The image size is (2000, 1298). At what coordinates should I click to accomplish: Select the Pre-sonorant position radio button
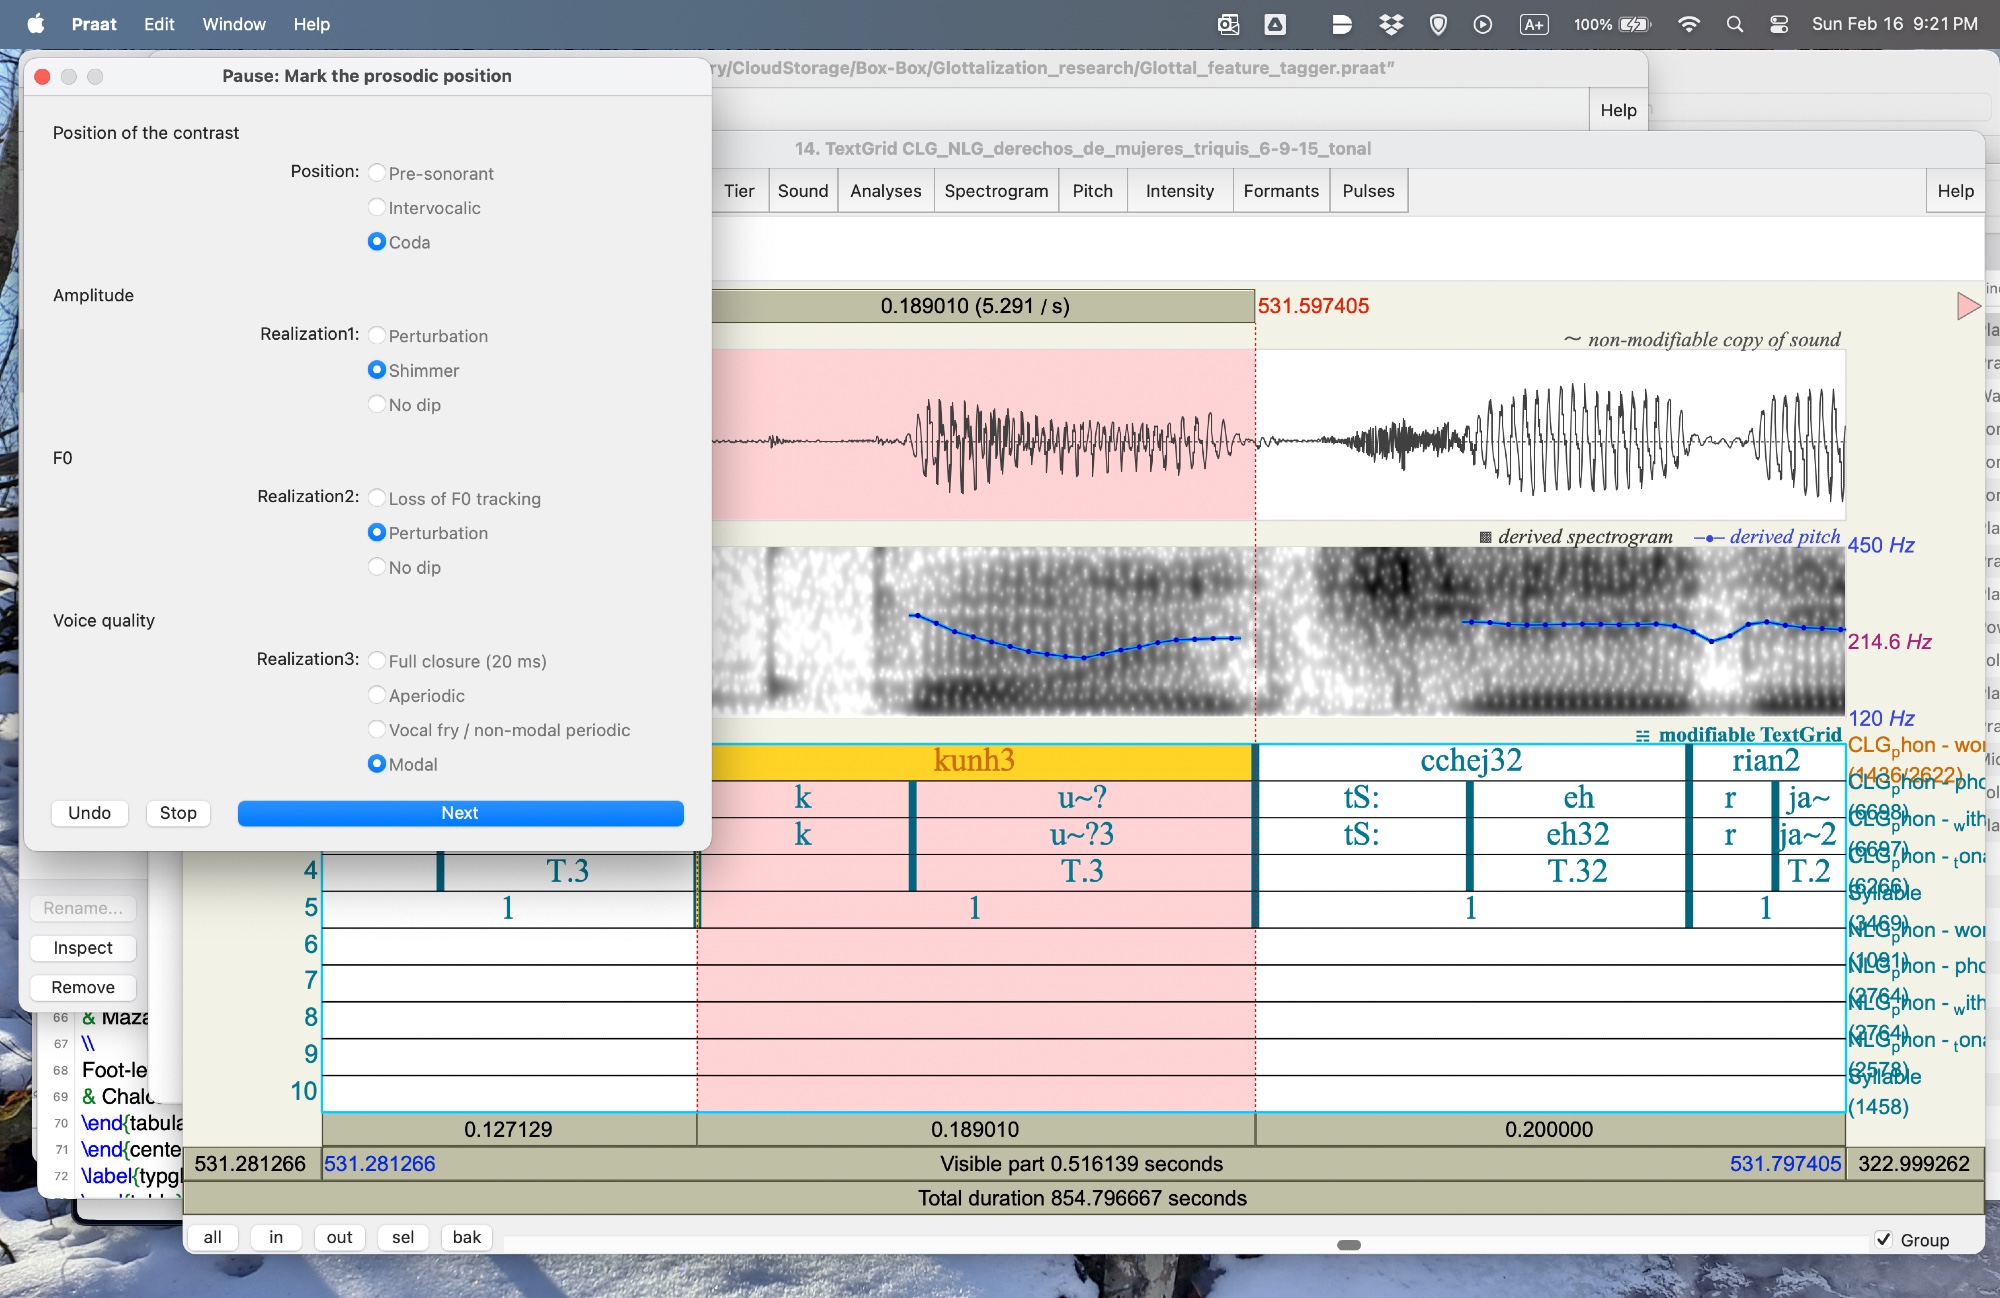[x=377, y=173]
